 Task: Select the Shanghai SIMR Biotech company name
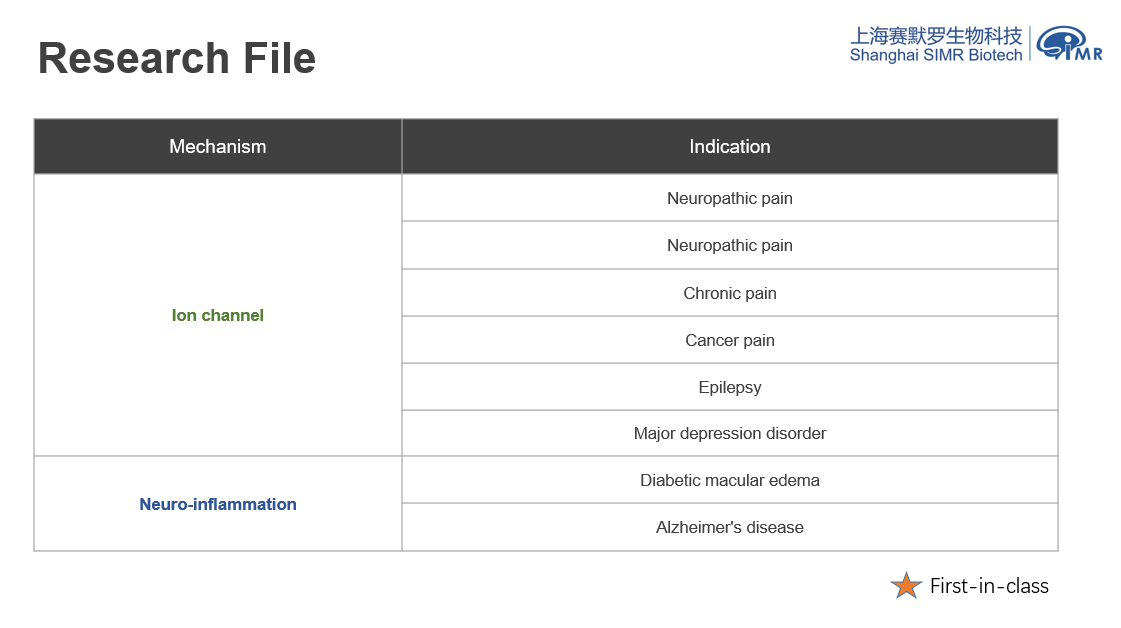pos(936,55)
